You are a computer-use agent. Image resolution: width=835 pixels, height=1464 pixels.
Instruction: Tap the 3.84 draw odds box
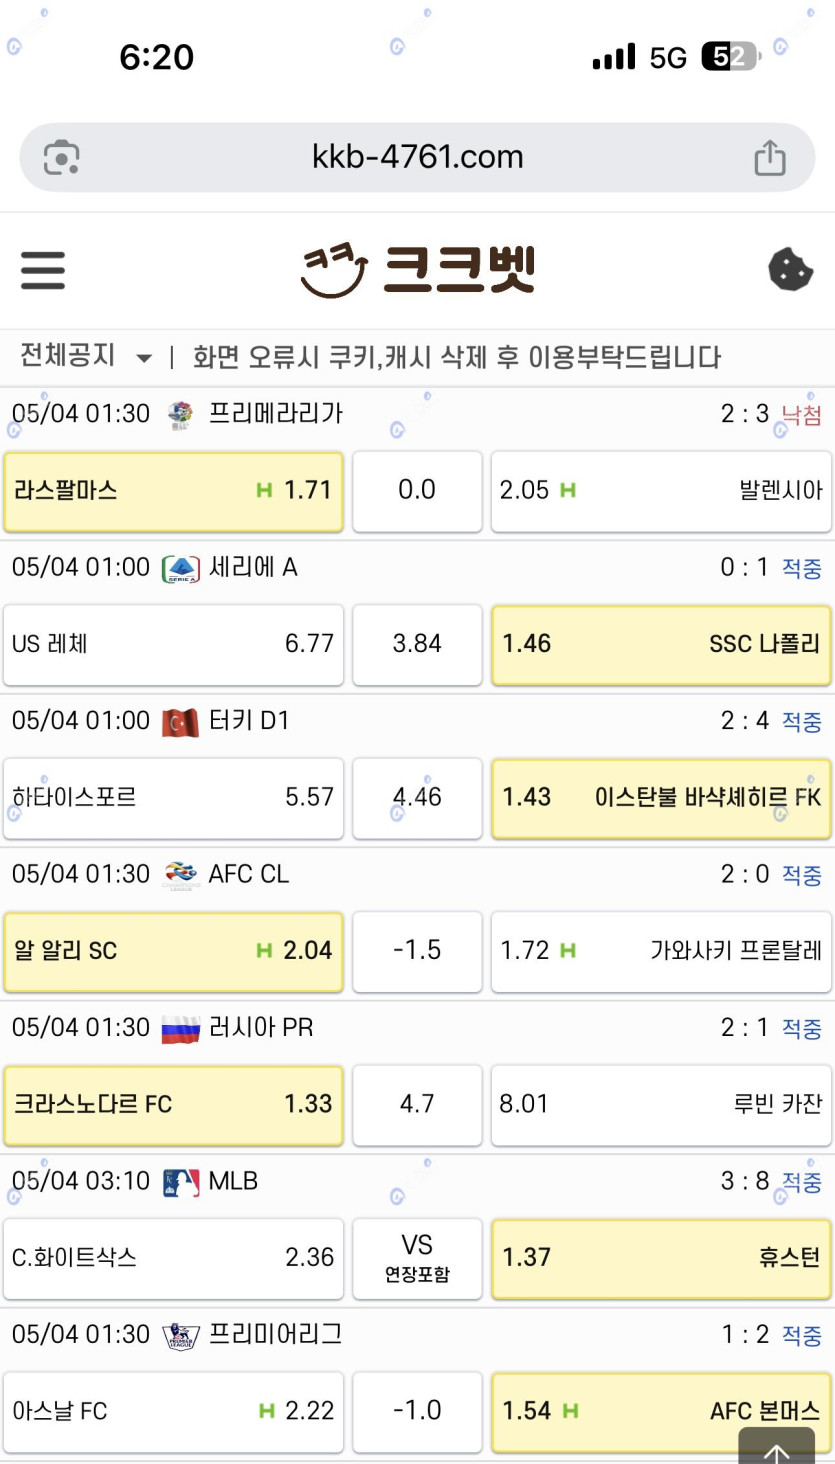pos(417,644)
